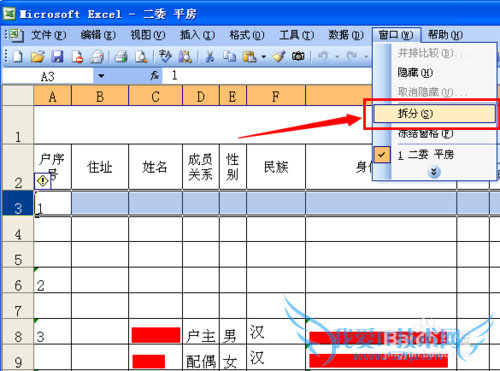This screenshot has width=500, height=371.
Task: Click the 住址 header cell
Action: (100, 167)
